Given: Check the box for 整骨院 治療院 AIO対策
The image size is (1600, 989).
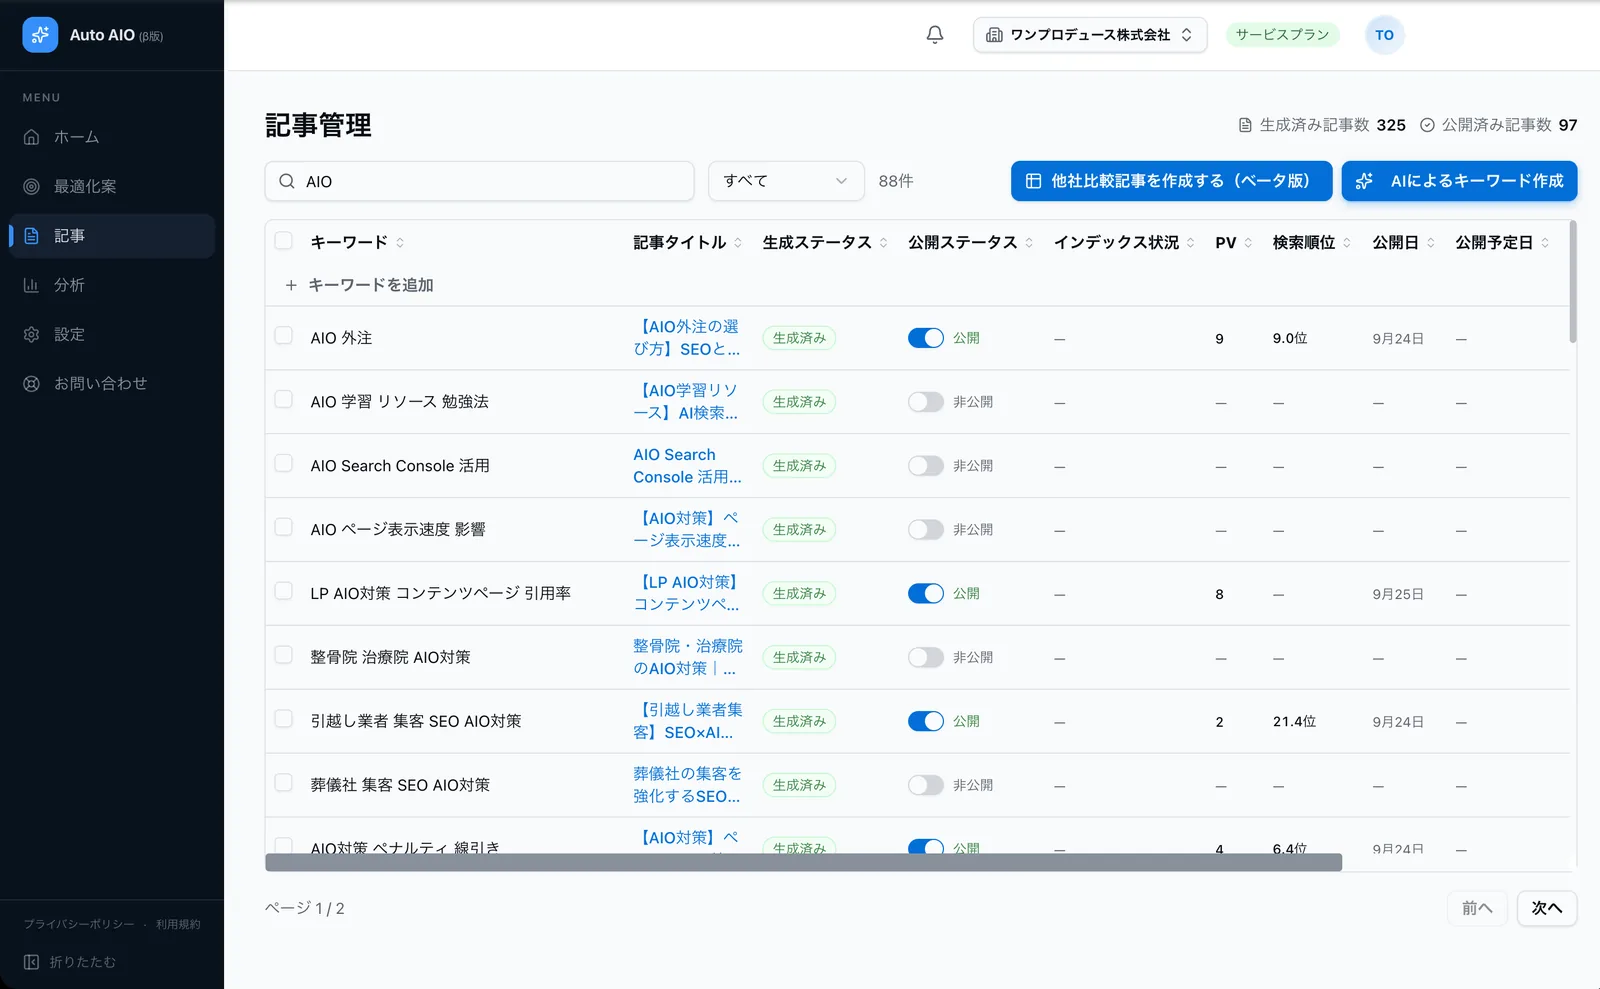Looking at the screenshot, I should coord(284,655).
